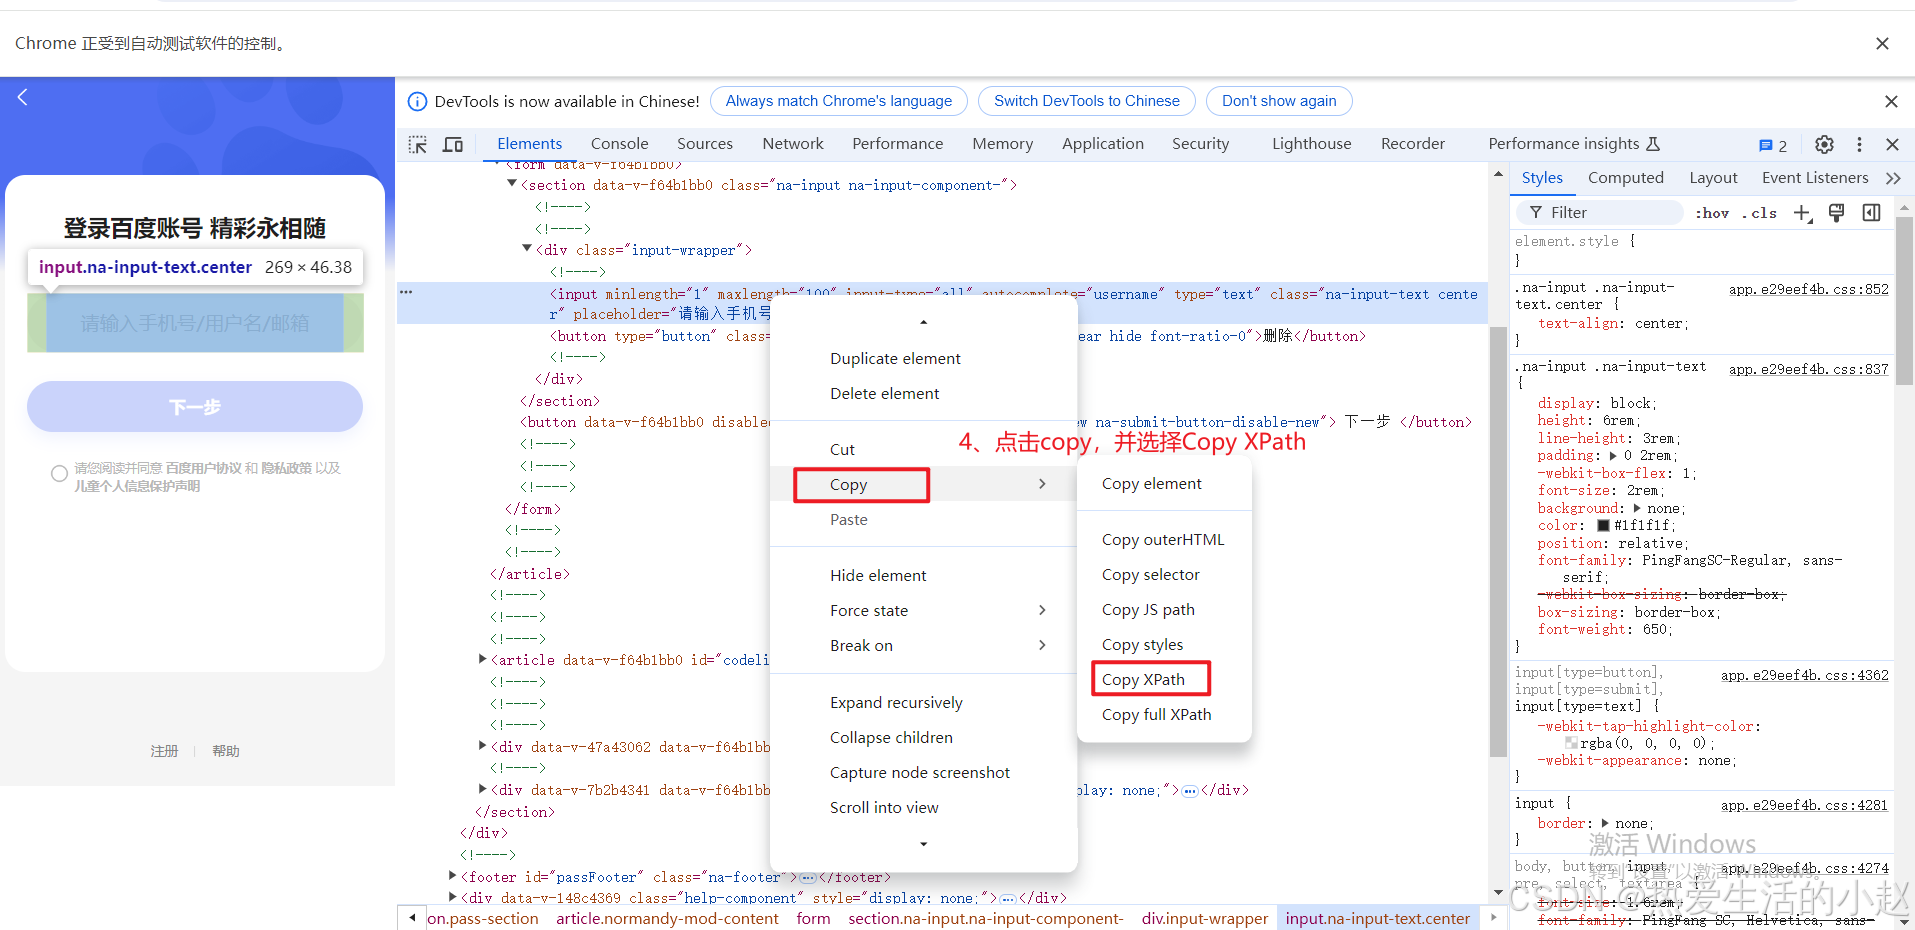Collapse the section na-input node
Screen dimensions: 1915x930
tap(512, 184)
